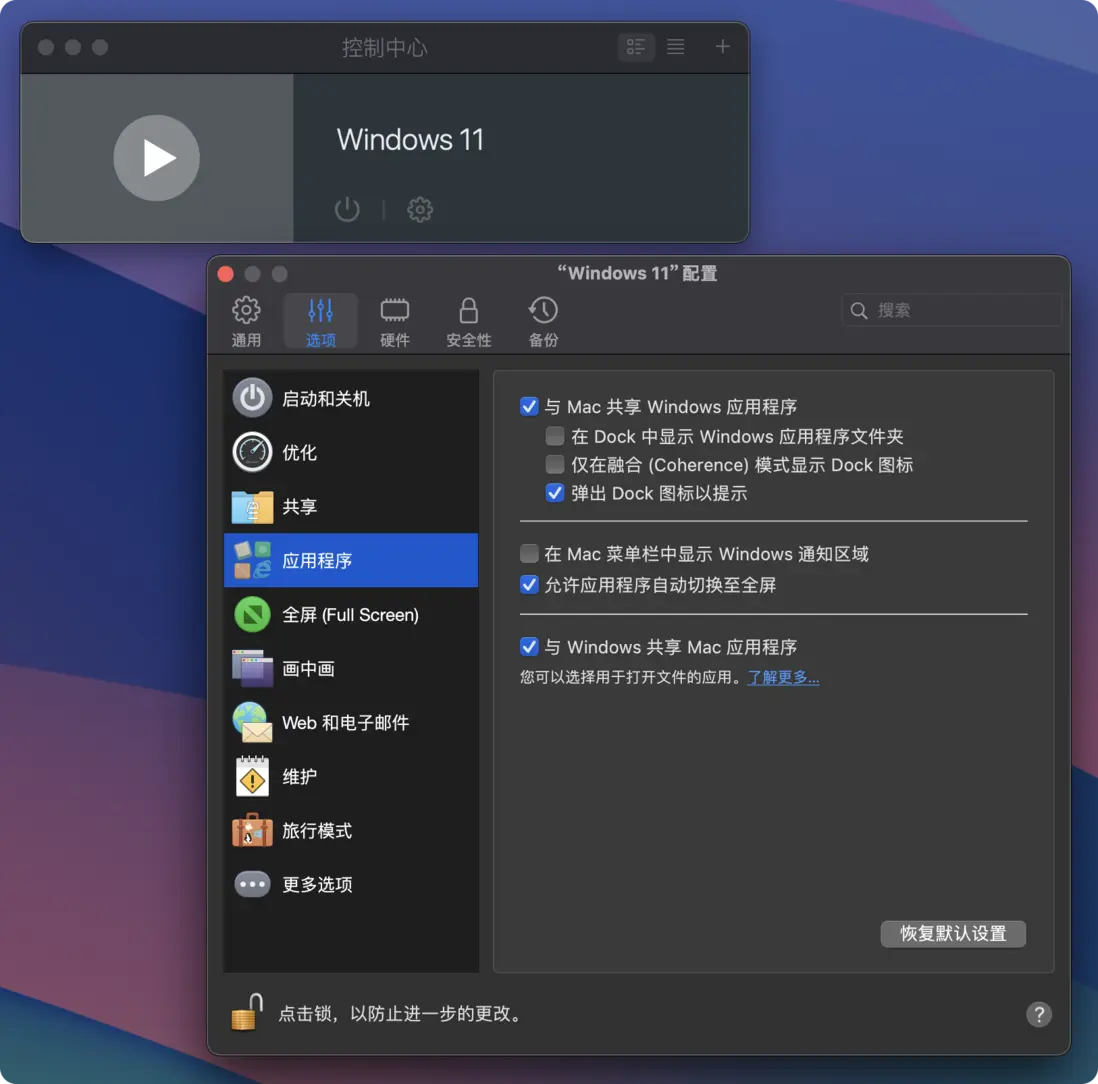Add a new virtual machine with plus icon
The width and height of the screenshot is (1098, 1084).
pyautogui.click(x=723, y=47)
